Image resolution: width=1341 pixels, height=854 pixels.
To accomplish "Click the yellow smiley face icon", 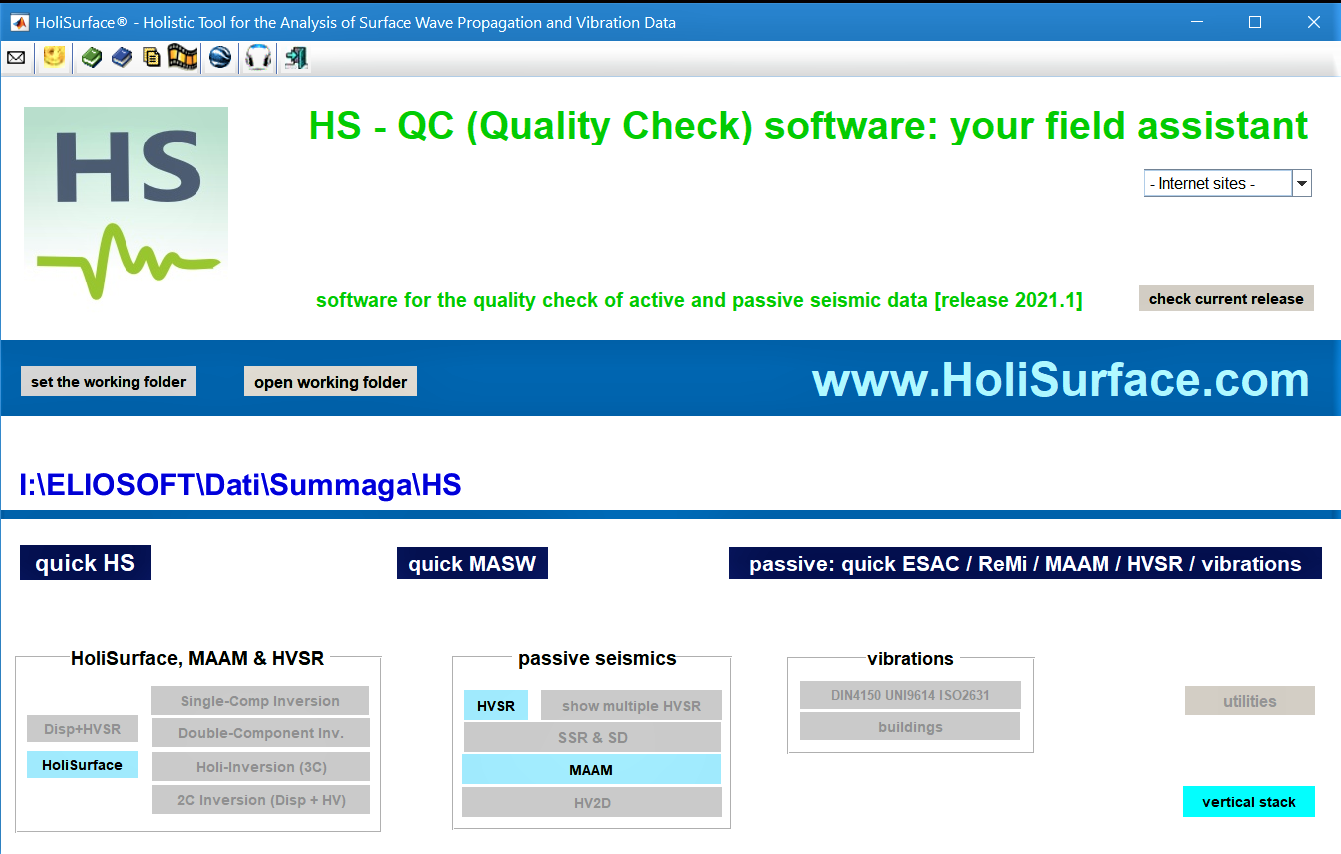I will pos(54,58).
